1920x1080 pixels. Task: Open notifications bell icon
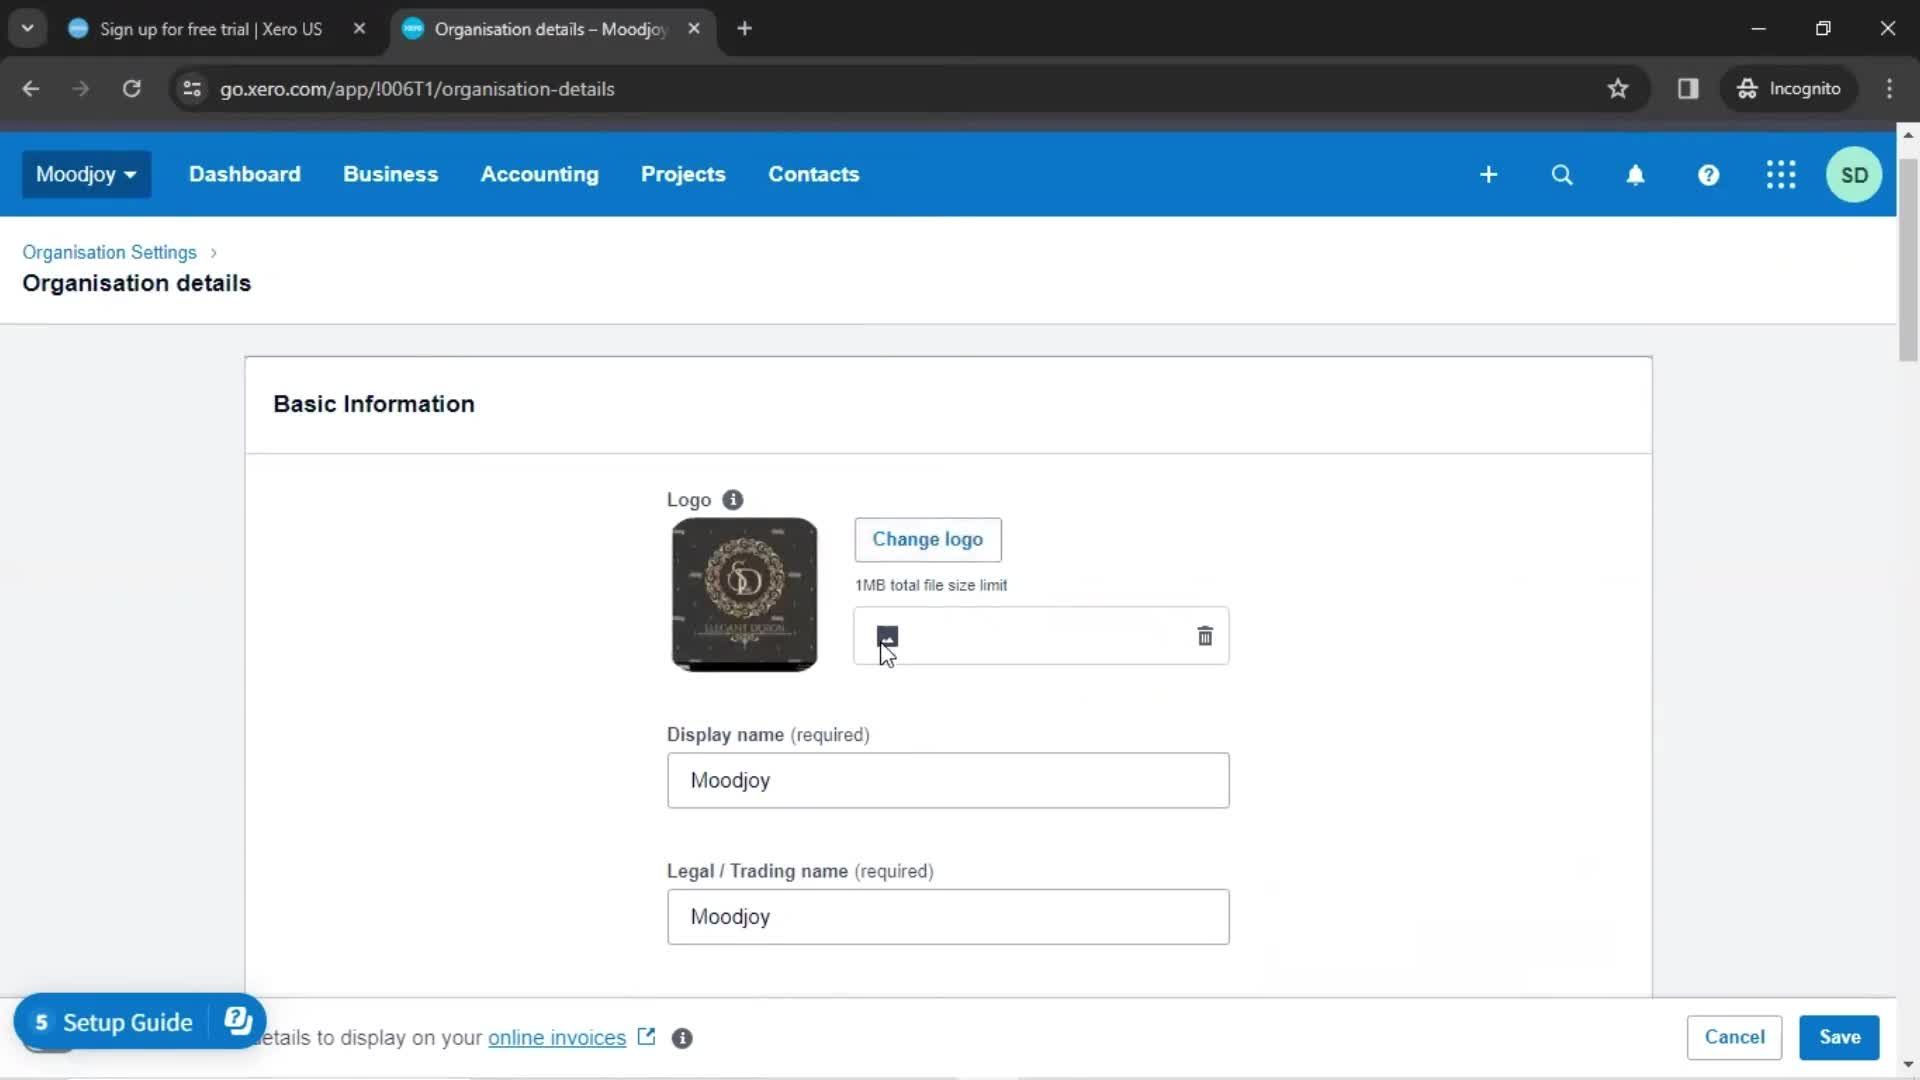[x=1635, y=175]
